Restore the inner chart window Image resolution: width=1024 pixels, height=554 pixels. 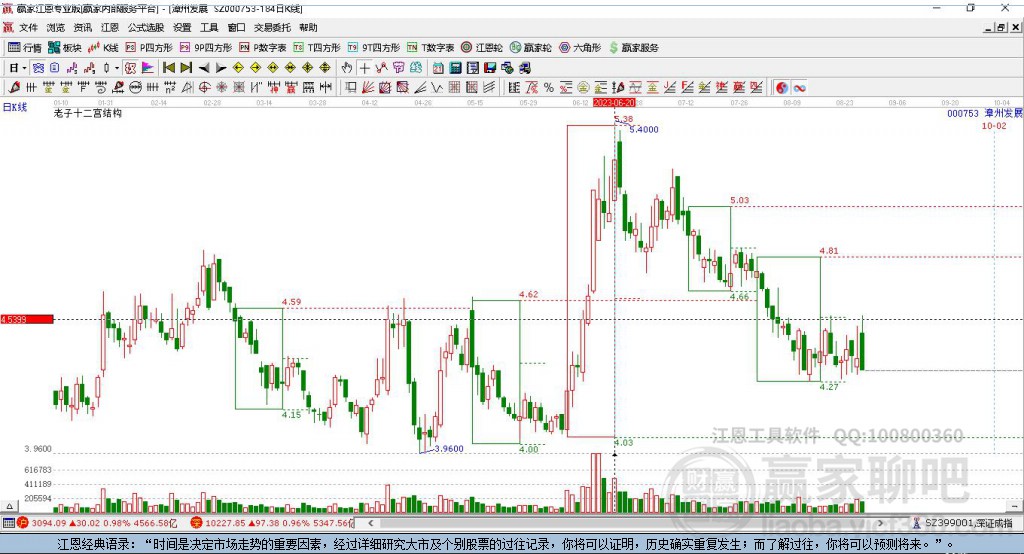click(x=1001, y=27)
